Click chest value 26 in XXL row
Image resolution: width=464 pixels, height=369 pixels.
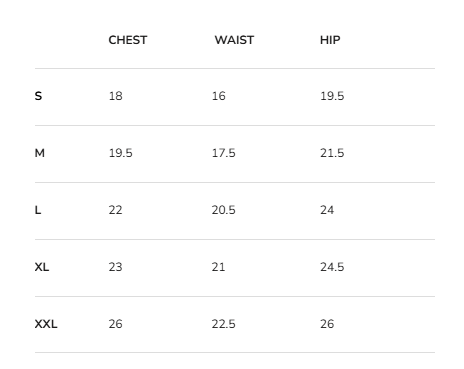116,324
